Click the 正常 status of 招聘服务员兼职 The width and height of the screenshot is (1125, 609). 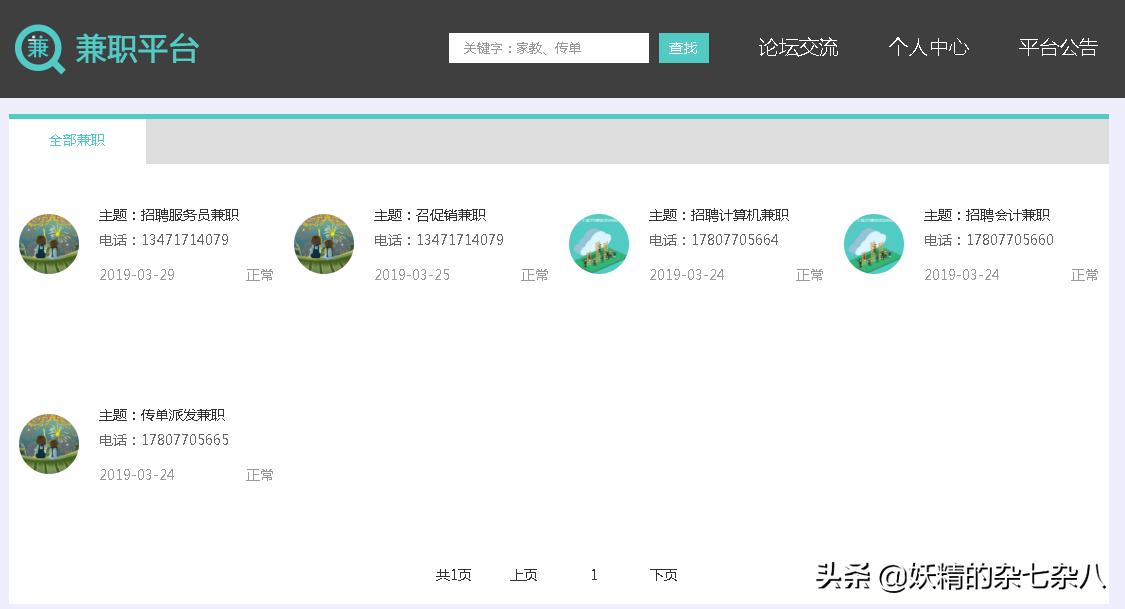tap(259, 274)
